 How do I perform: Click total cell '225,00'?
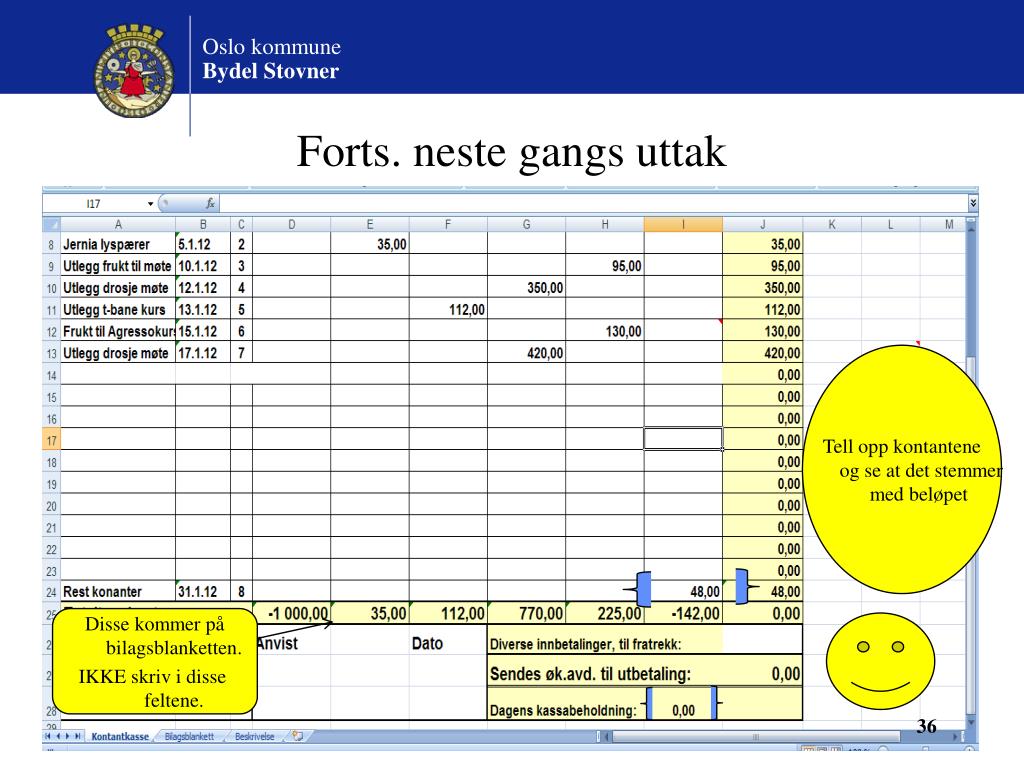605,613
